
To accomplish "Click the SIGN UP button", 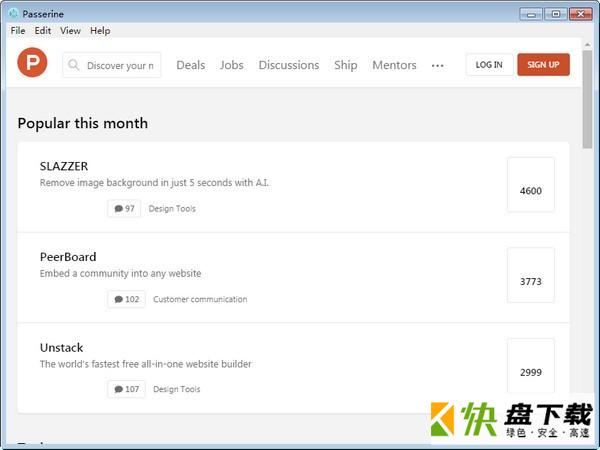I will coord(543,65).
